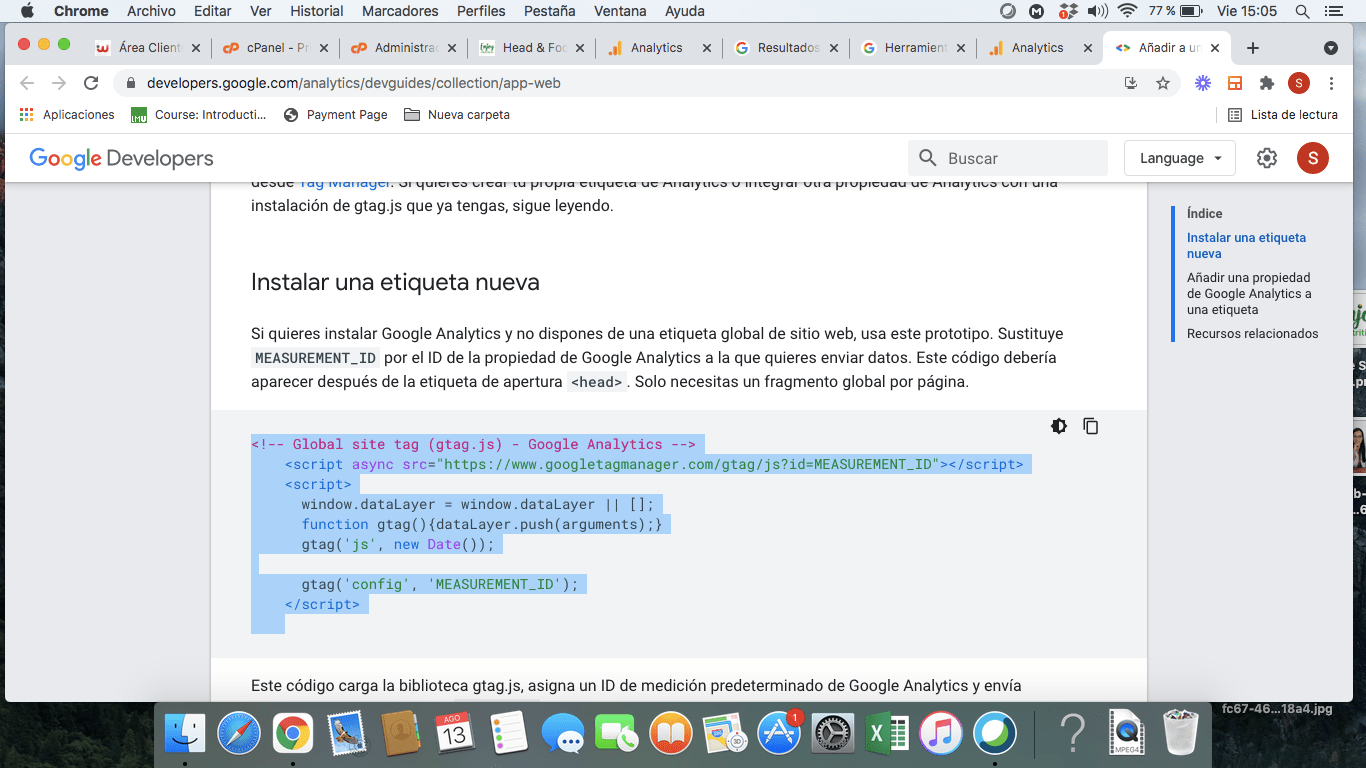Click the address bar URL
This screenshot has width=1366, height=768.
(354, 83)
